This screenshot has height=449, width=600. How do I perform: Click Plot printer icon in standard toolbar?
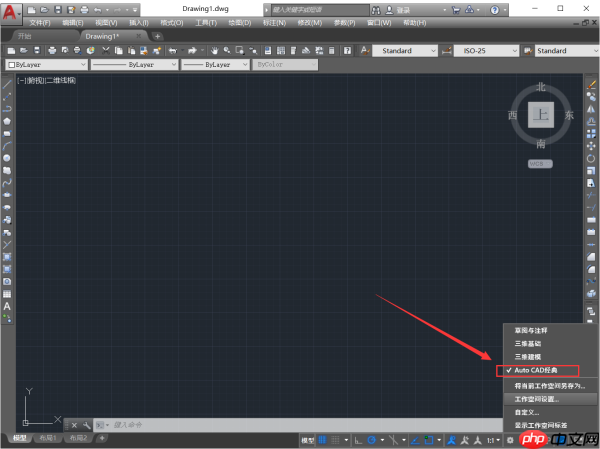(x=52, y=51)
